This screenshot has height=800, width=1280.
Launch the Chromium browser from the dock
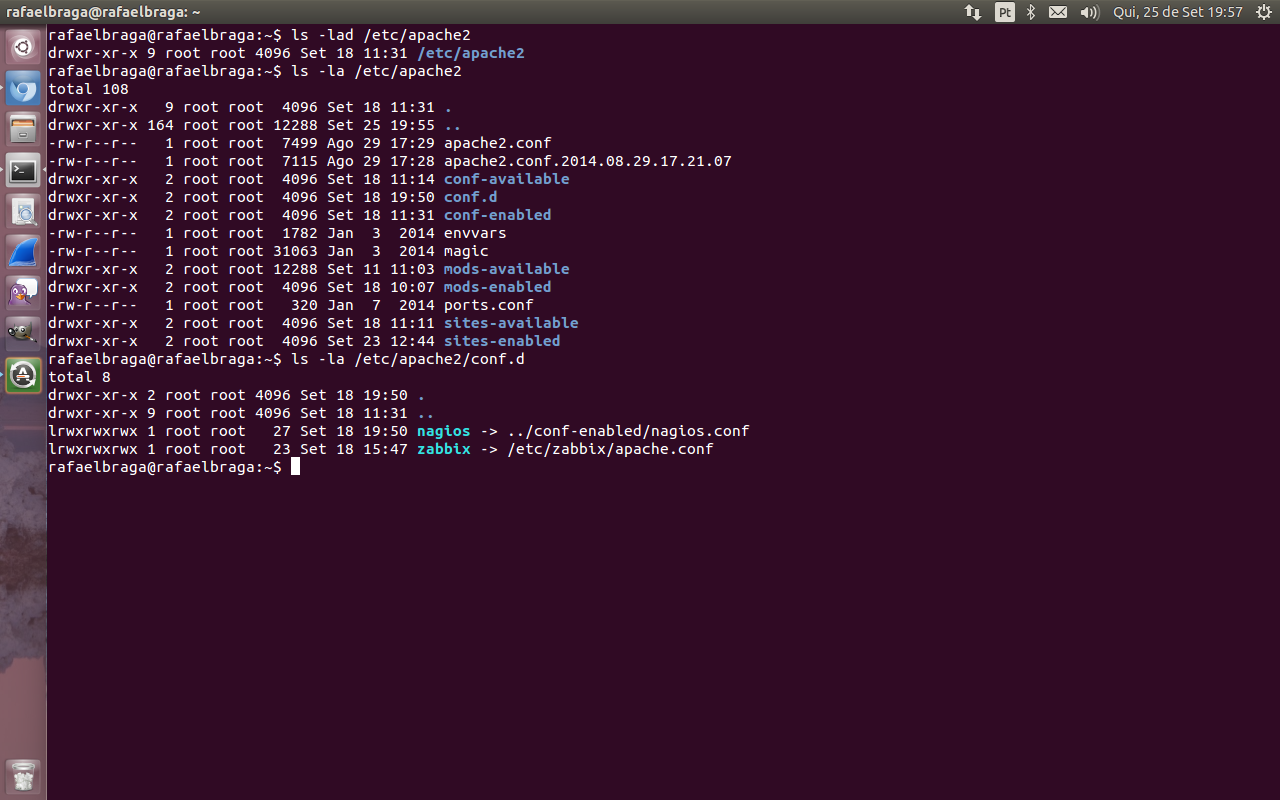[23, 89]
